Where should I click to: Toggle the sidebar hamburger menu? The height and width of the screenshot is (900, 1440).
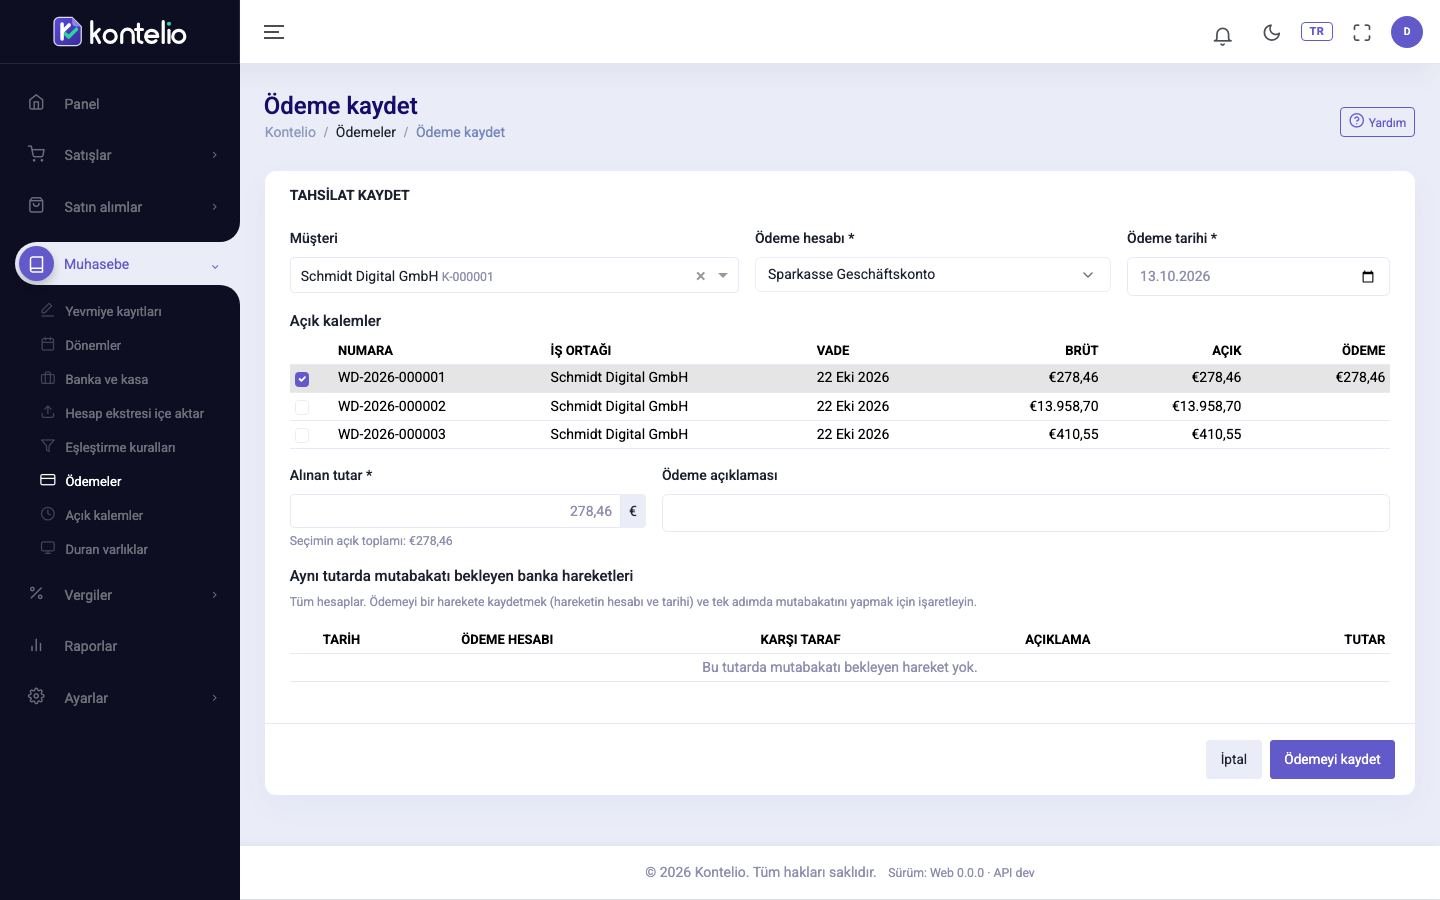274,32
